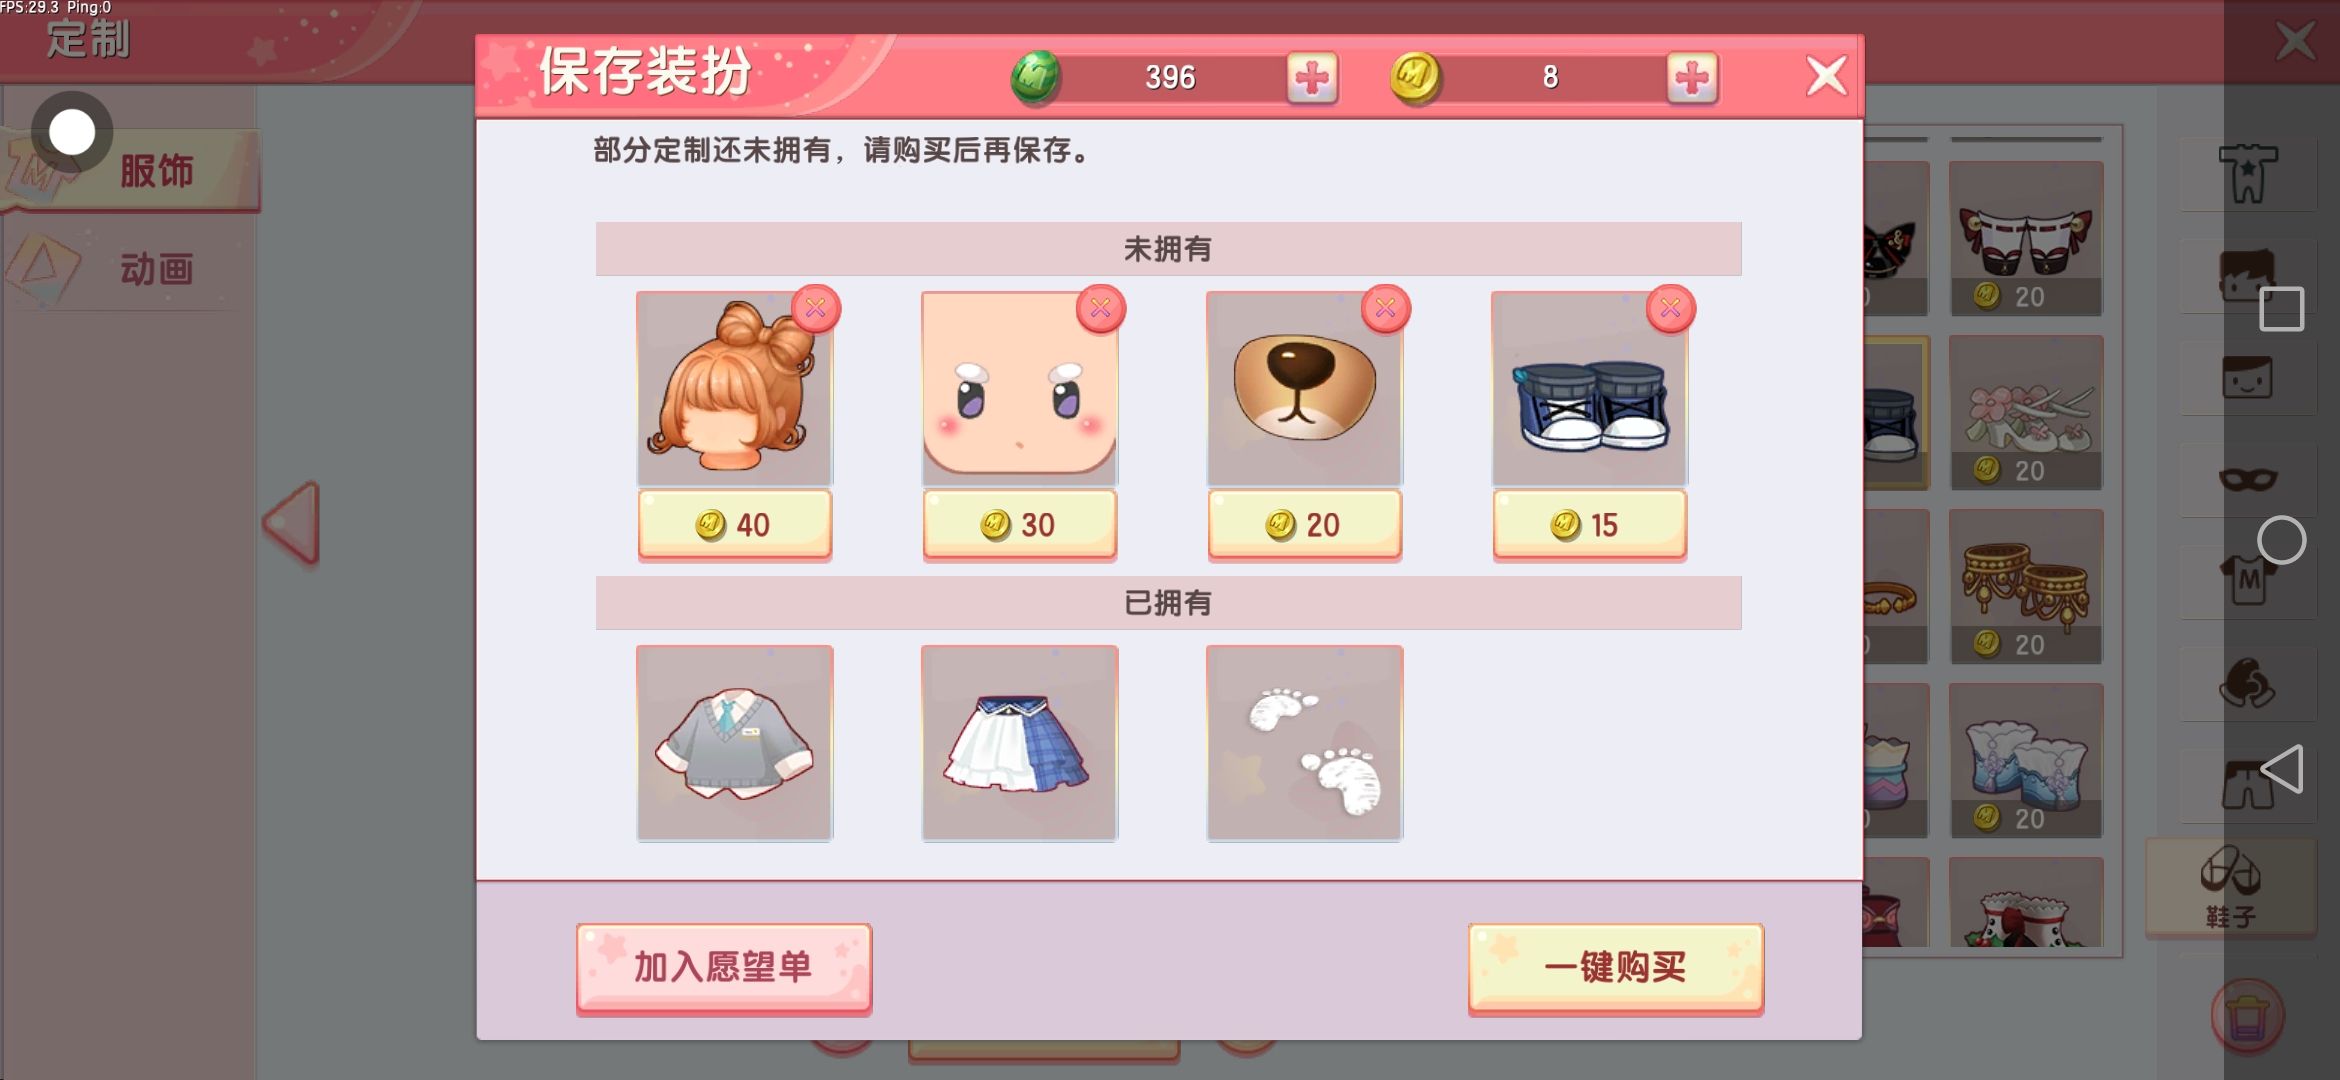Select the 鞋子 shoes category icon

pyautogui.click(x=2230, y=887)
